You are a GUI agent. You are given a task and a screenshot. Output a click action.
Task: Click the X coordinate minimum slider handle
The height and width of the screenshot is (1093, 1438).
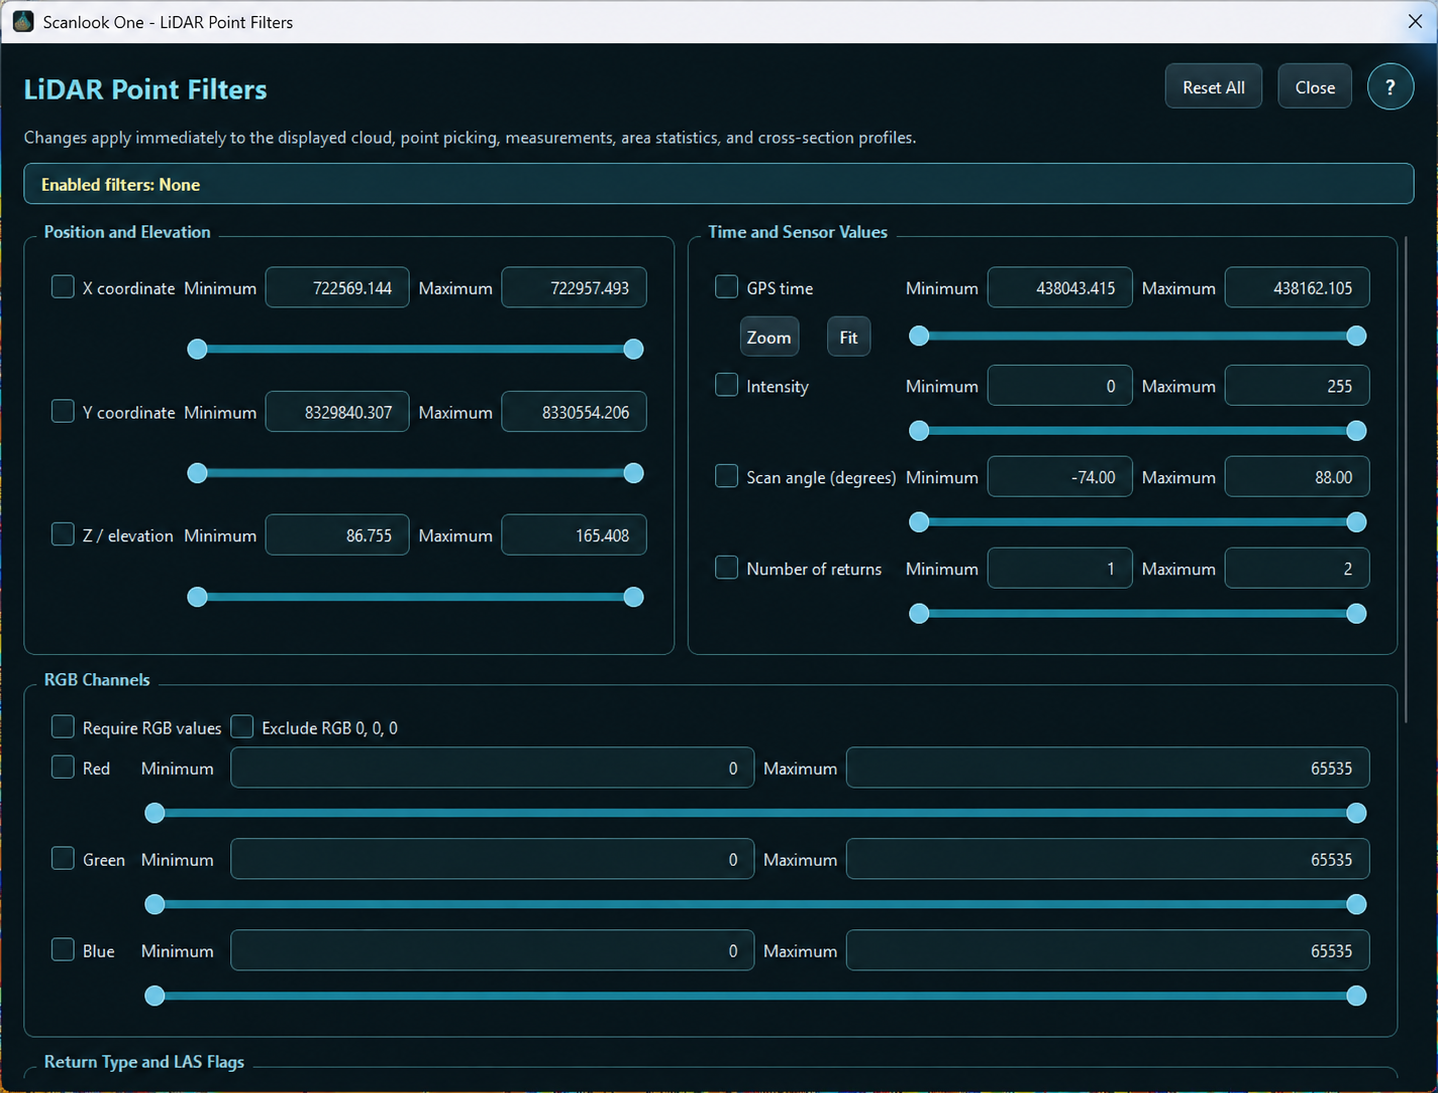[198, 349]
